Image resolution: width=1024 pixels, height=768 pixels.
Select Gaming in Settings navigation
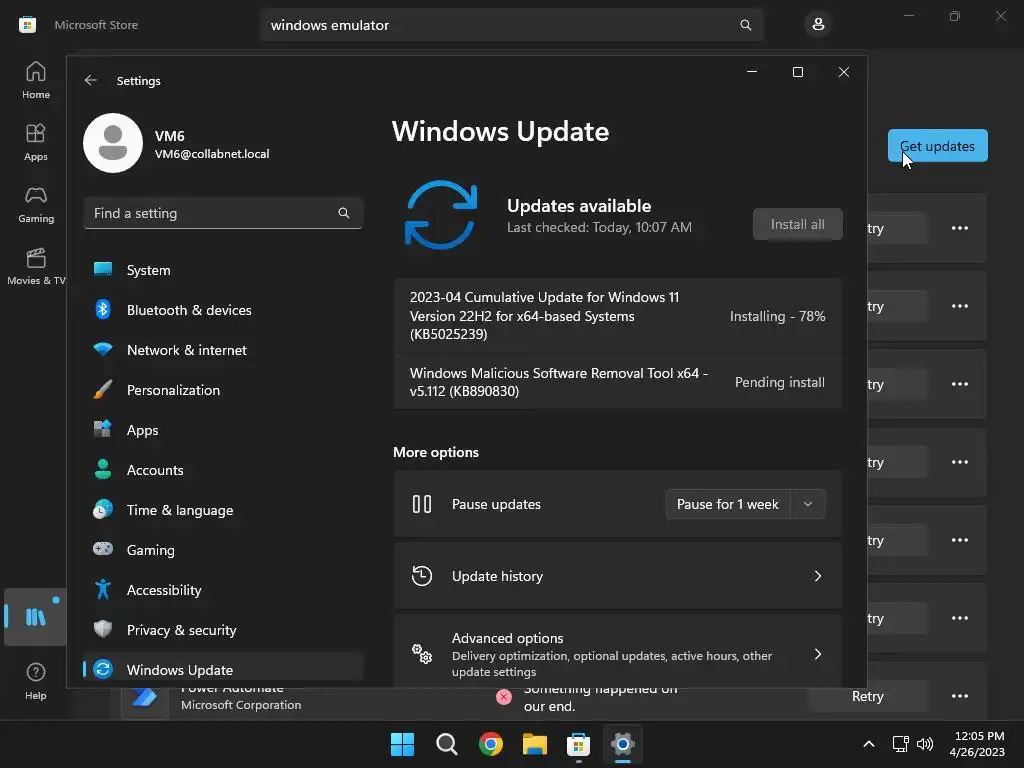[x=223, y=550]
